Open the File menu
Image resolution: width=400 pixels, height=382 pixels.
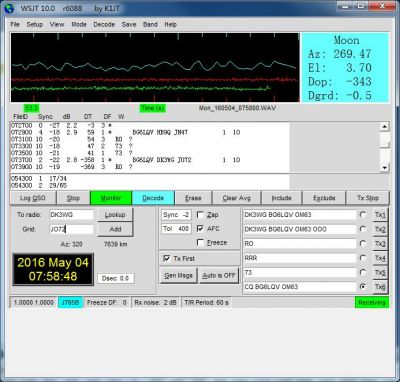(x=15, y=25)
